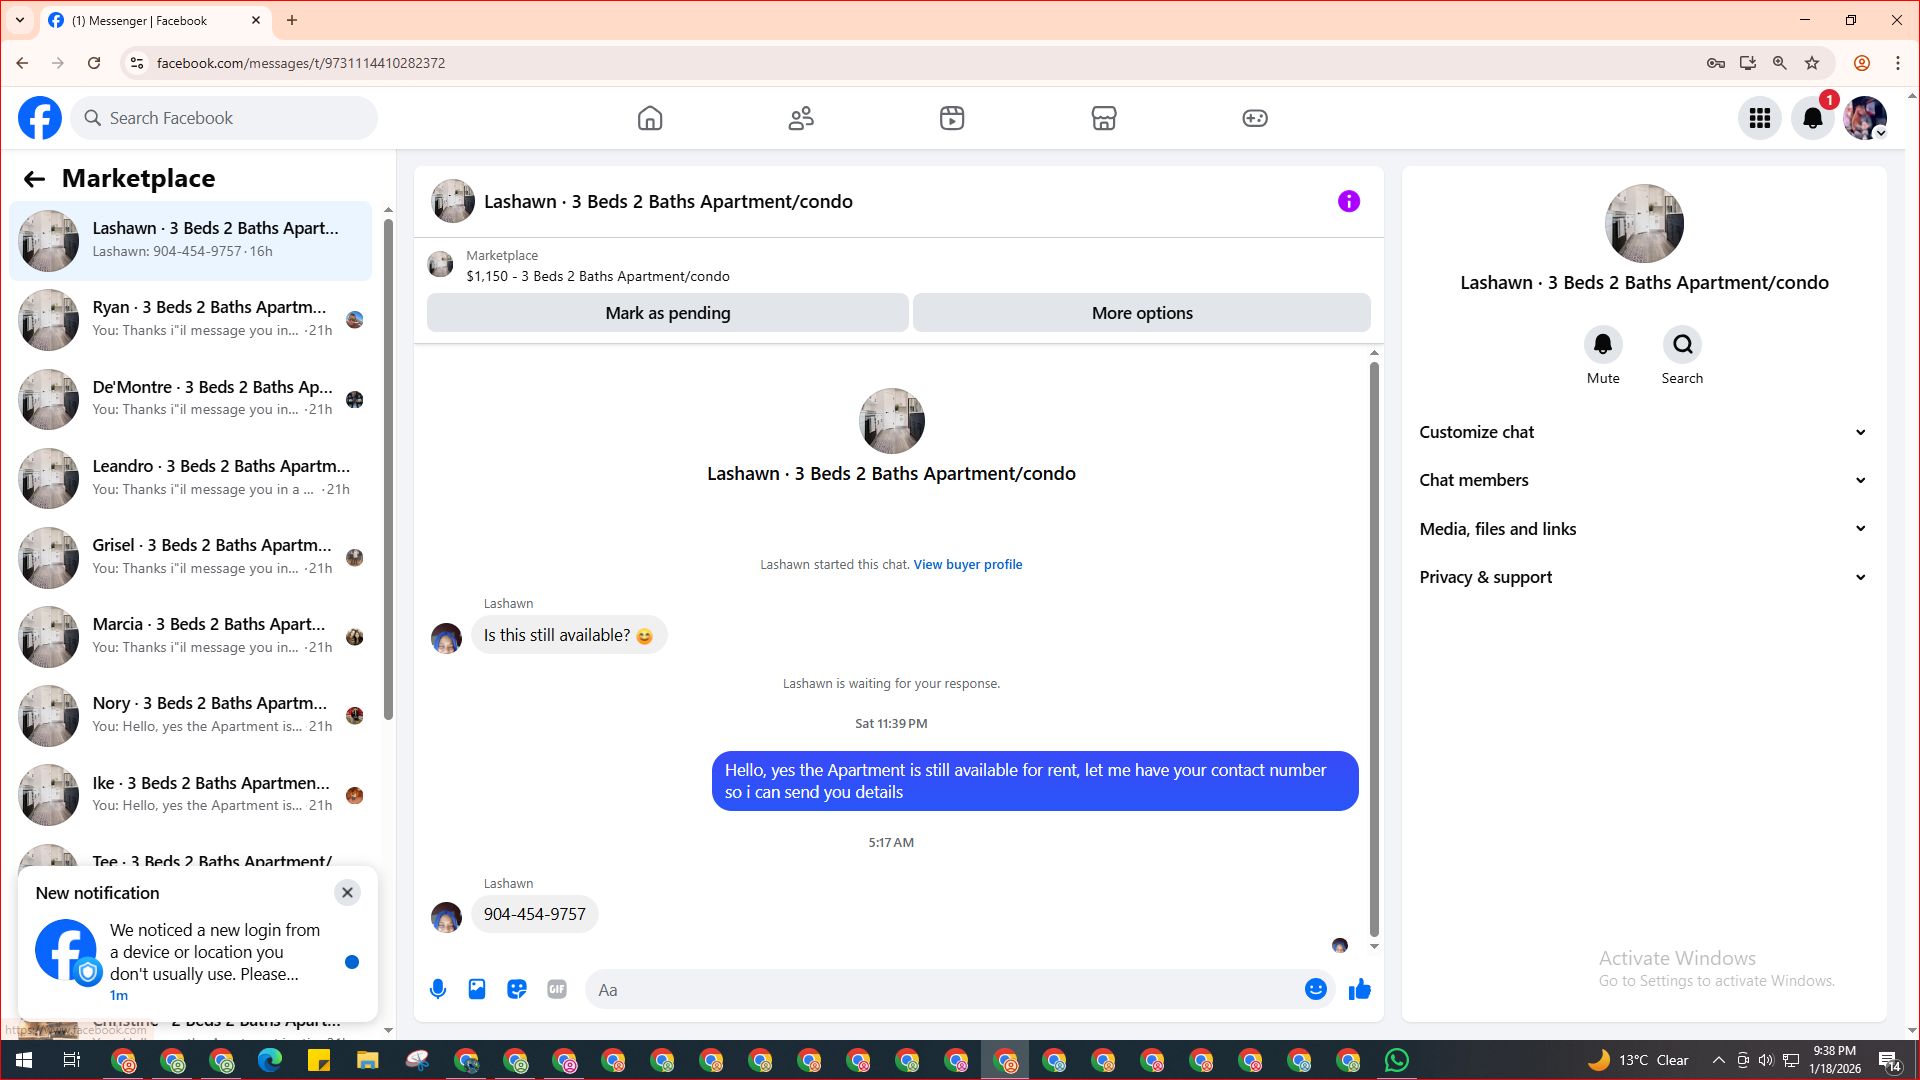Open the Home tab in top navigation
This screenshot has height=1080, width=1920.
click(650, 118)
